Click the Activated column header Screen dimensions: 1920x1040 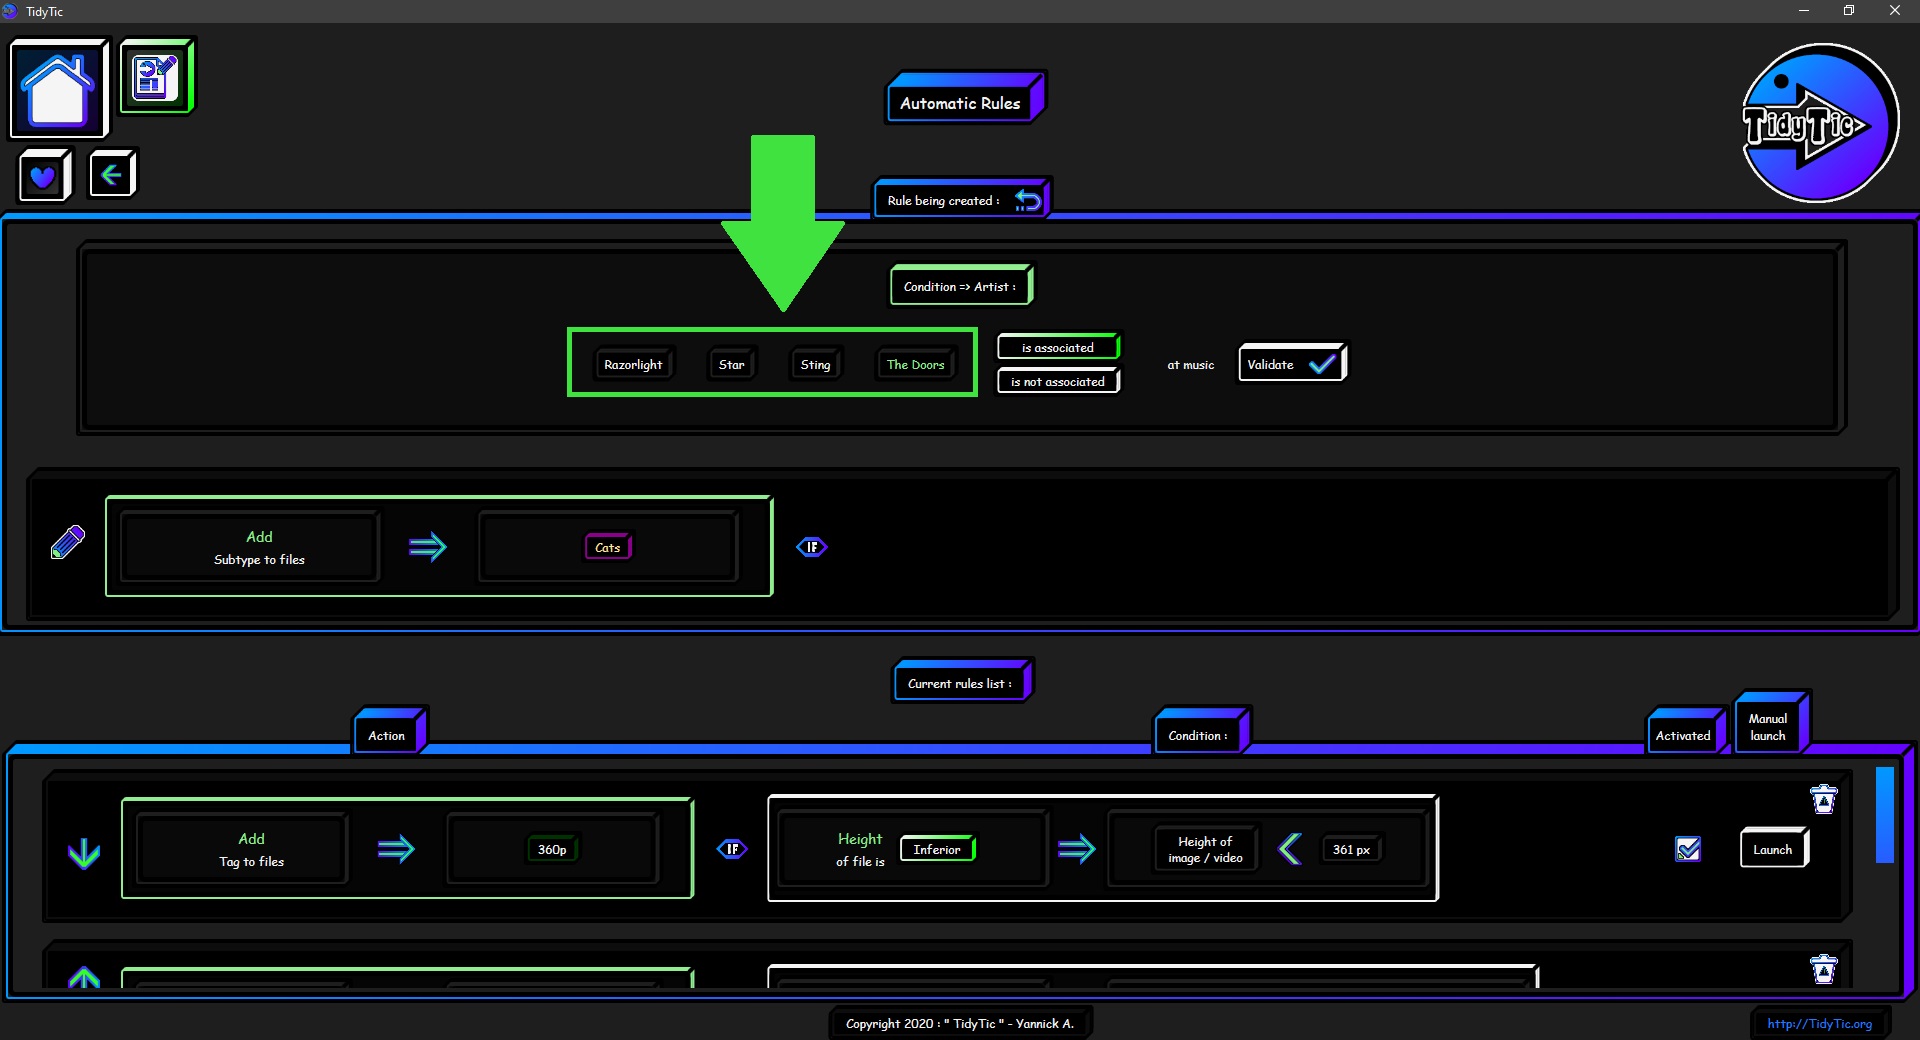pyautogui.click(x=1686, y=731)
